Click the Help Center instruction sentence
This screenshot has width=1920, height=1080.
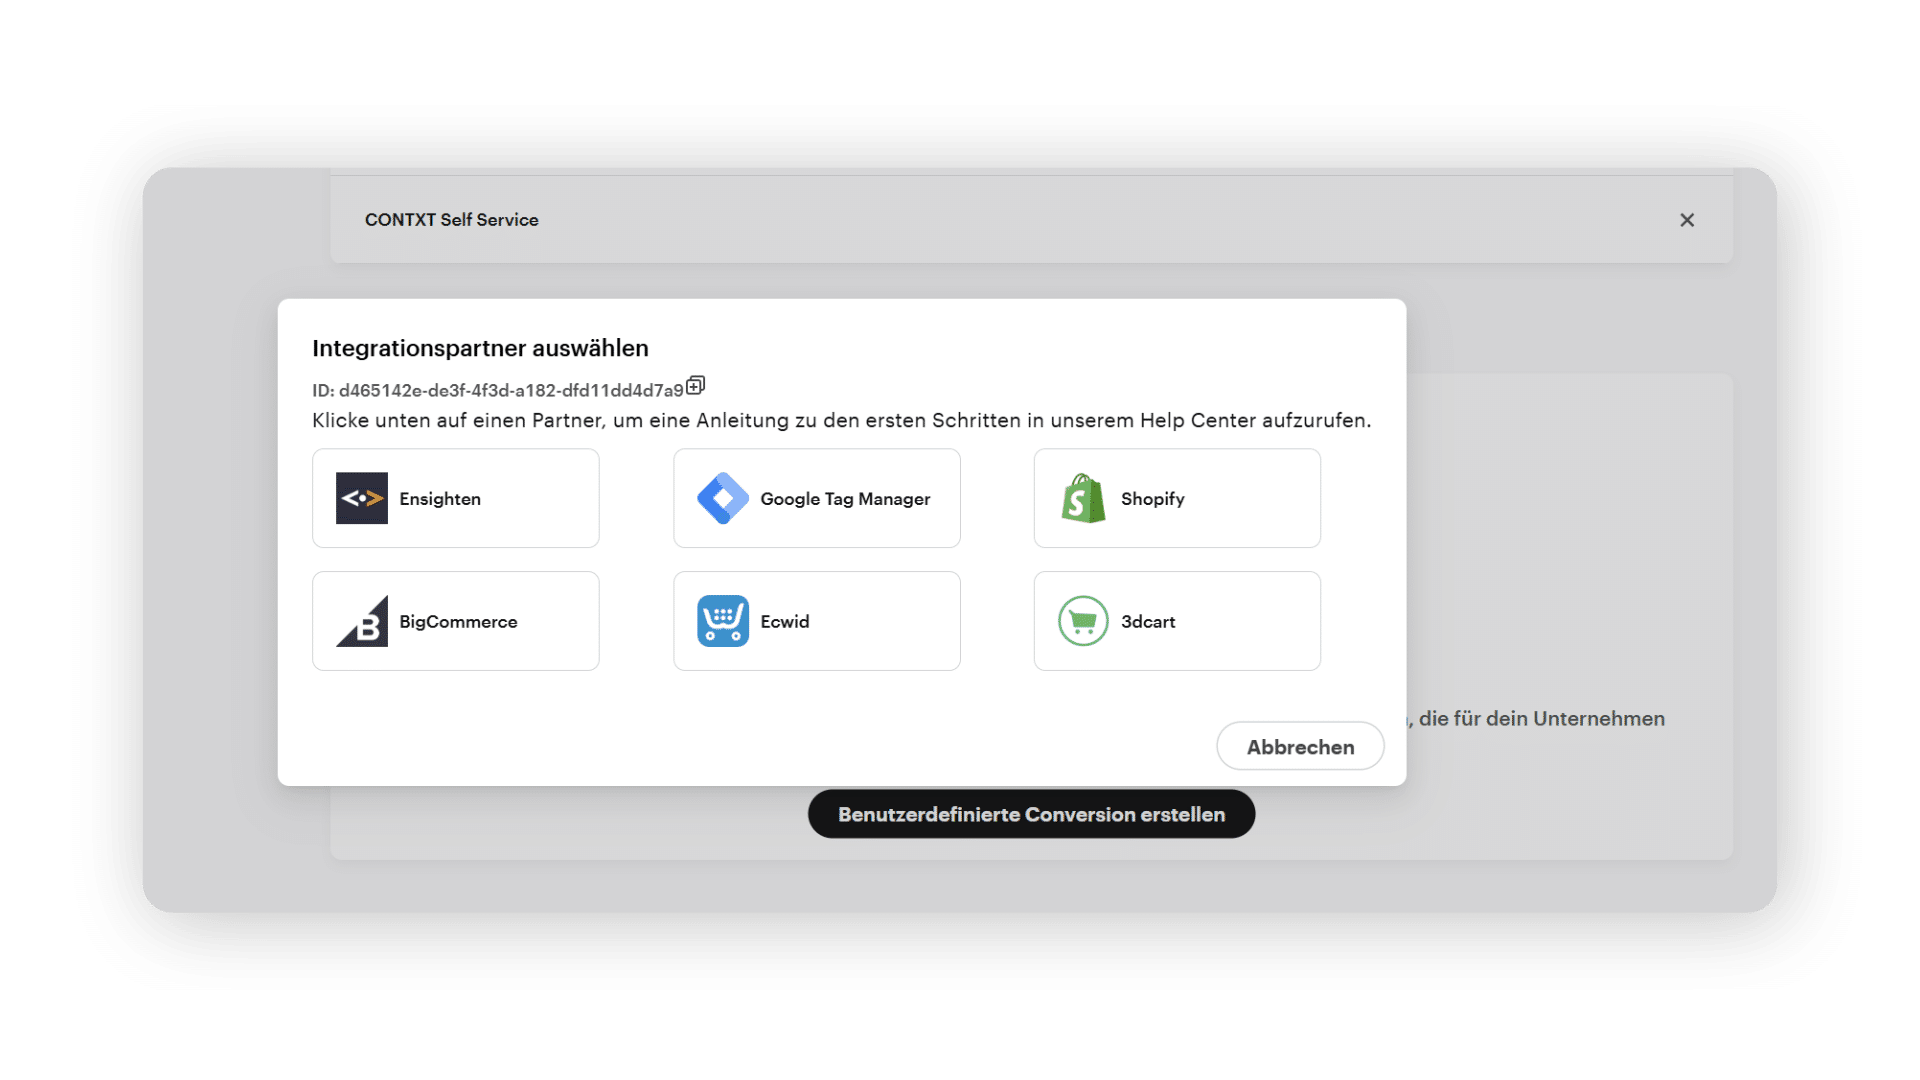(841, 421)
